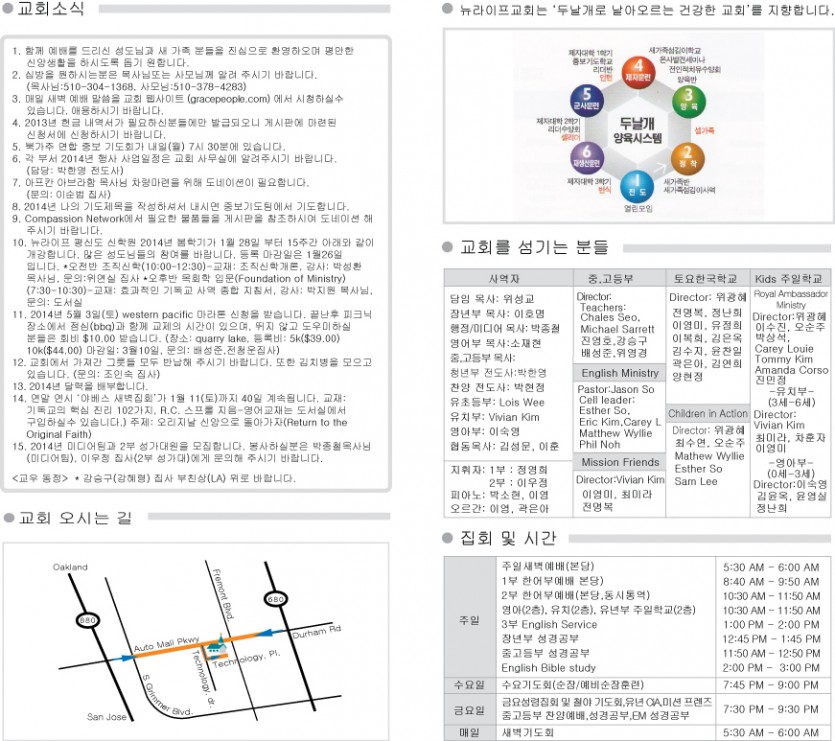Select the church building icon on the map
The image size is (835, 741).
pos(215,646)
